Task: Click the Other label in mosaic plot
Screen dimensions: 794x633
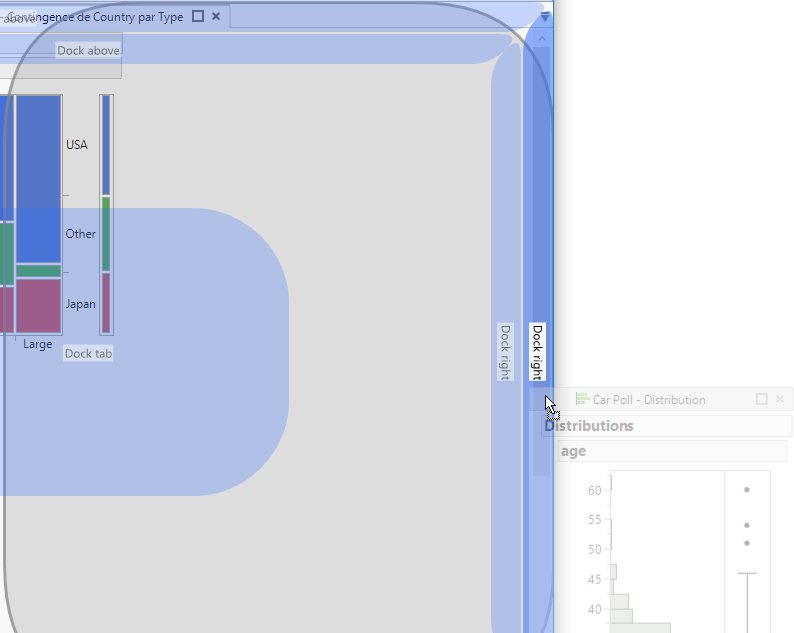Action: (x=81, y=234)
